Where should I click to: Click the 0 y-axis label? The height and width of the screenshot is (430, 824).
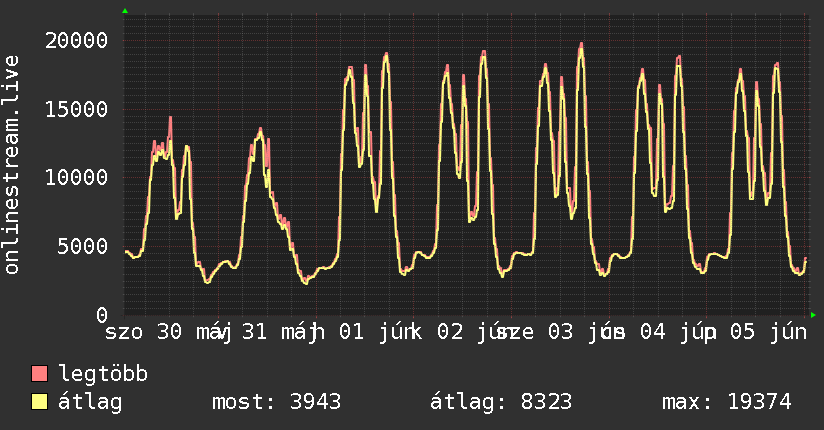tap(102, 315)
